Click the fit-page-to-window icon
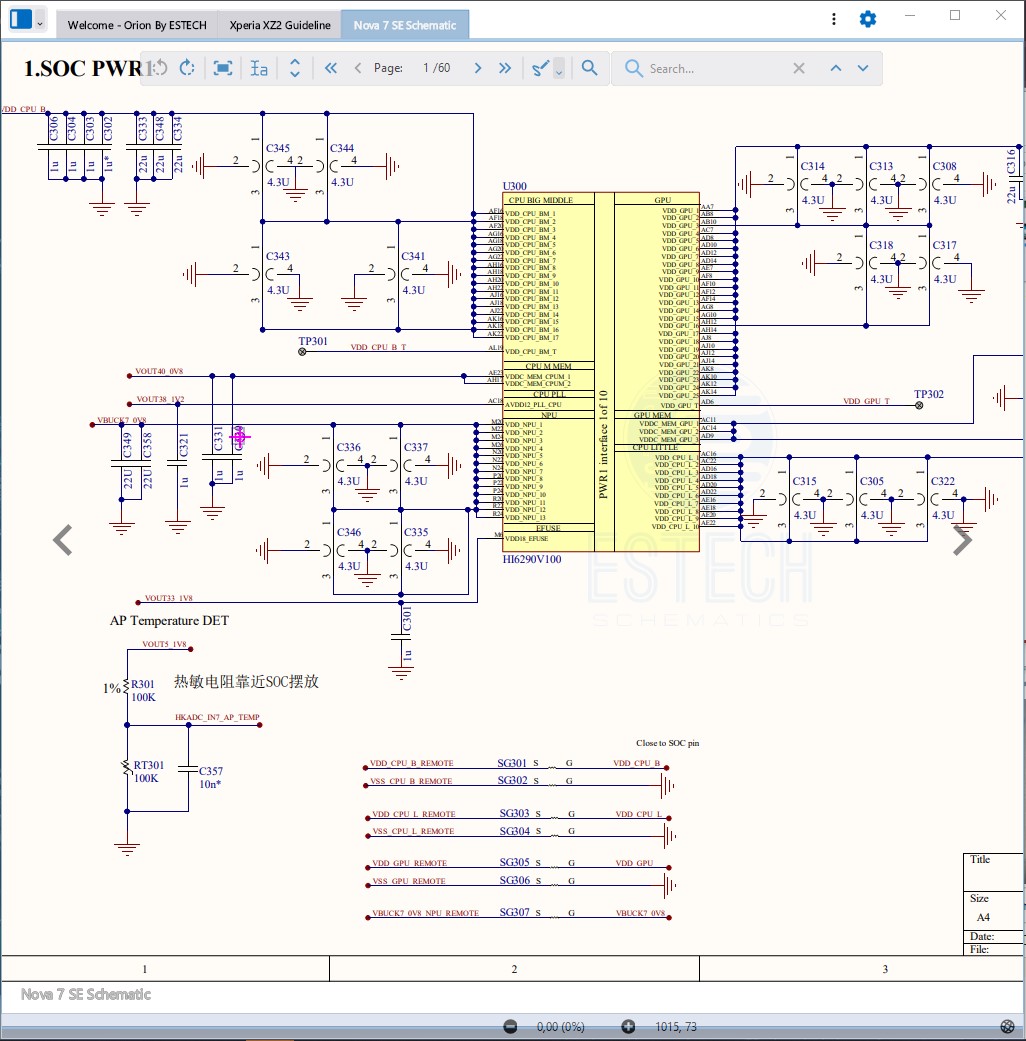This screenshot has width=1026, height=1041. click(x=223, y=68)
